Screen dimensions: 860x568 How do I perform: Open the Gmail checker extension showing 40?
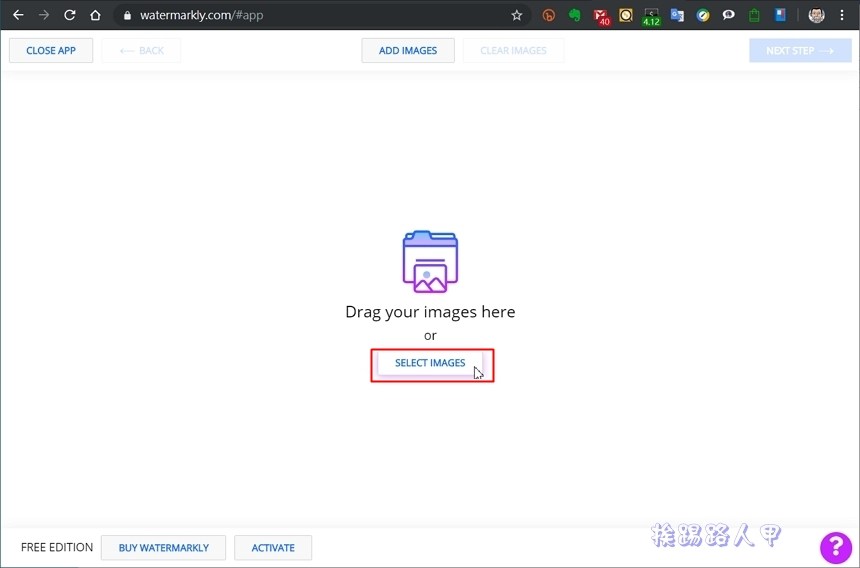click(x=601, y=16)
